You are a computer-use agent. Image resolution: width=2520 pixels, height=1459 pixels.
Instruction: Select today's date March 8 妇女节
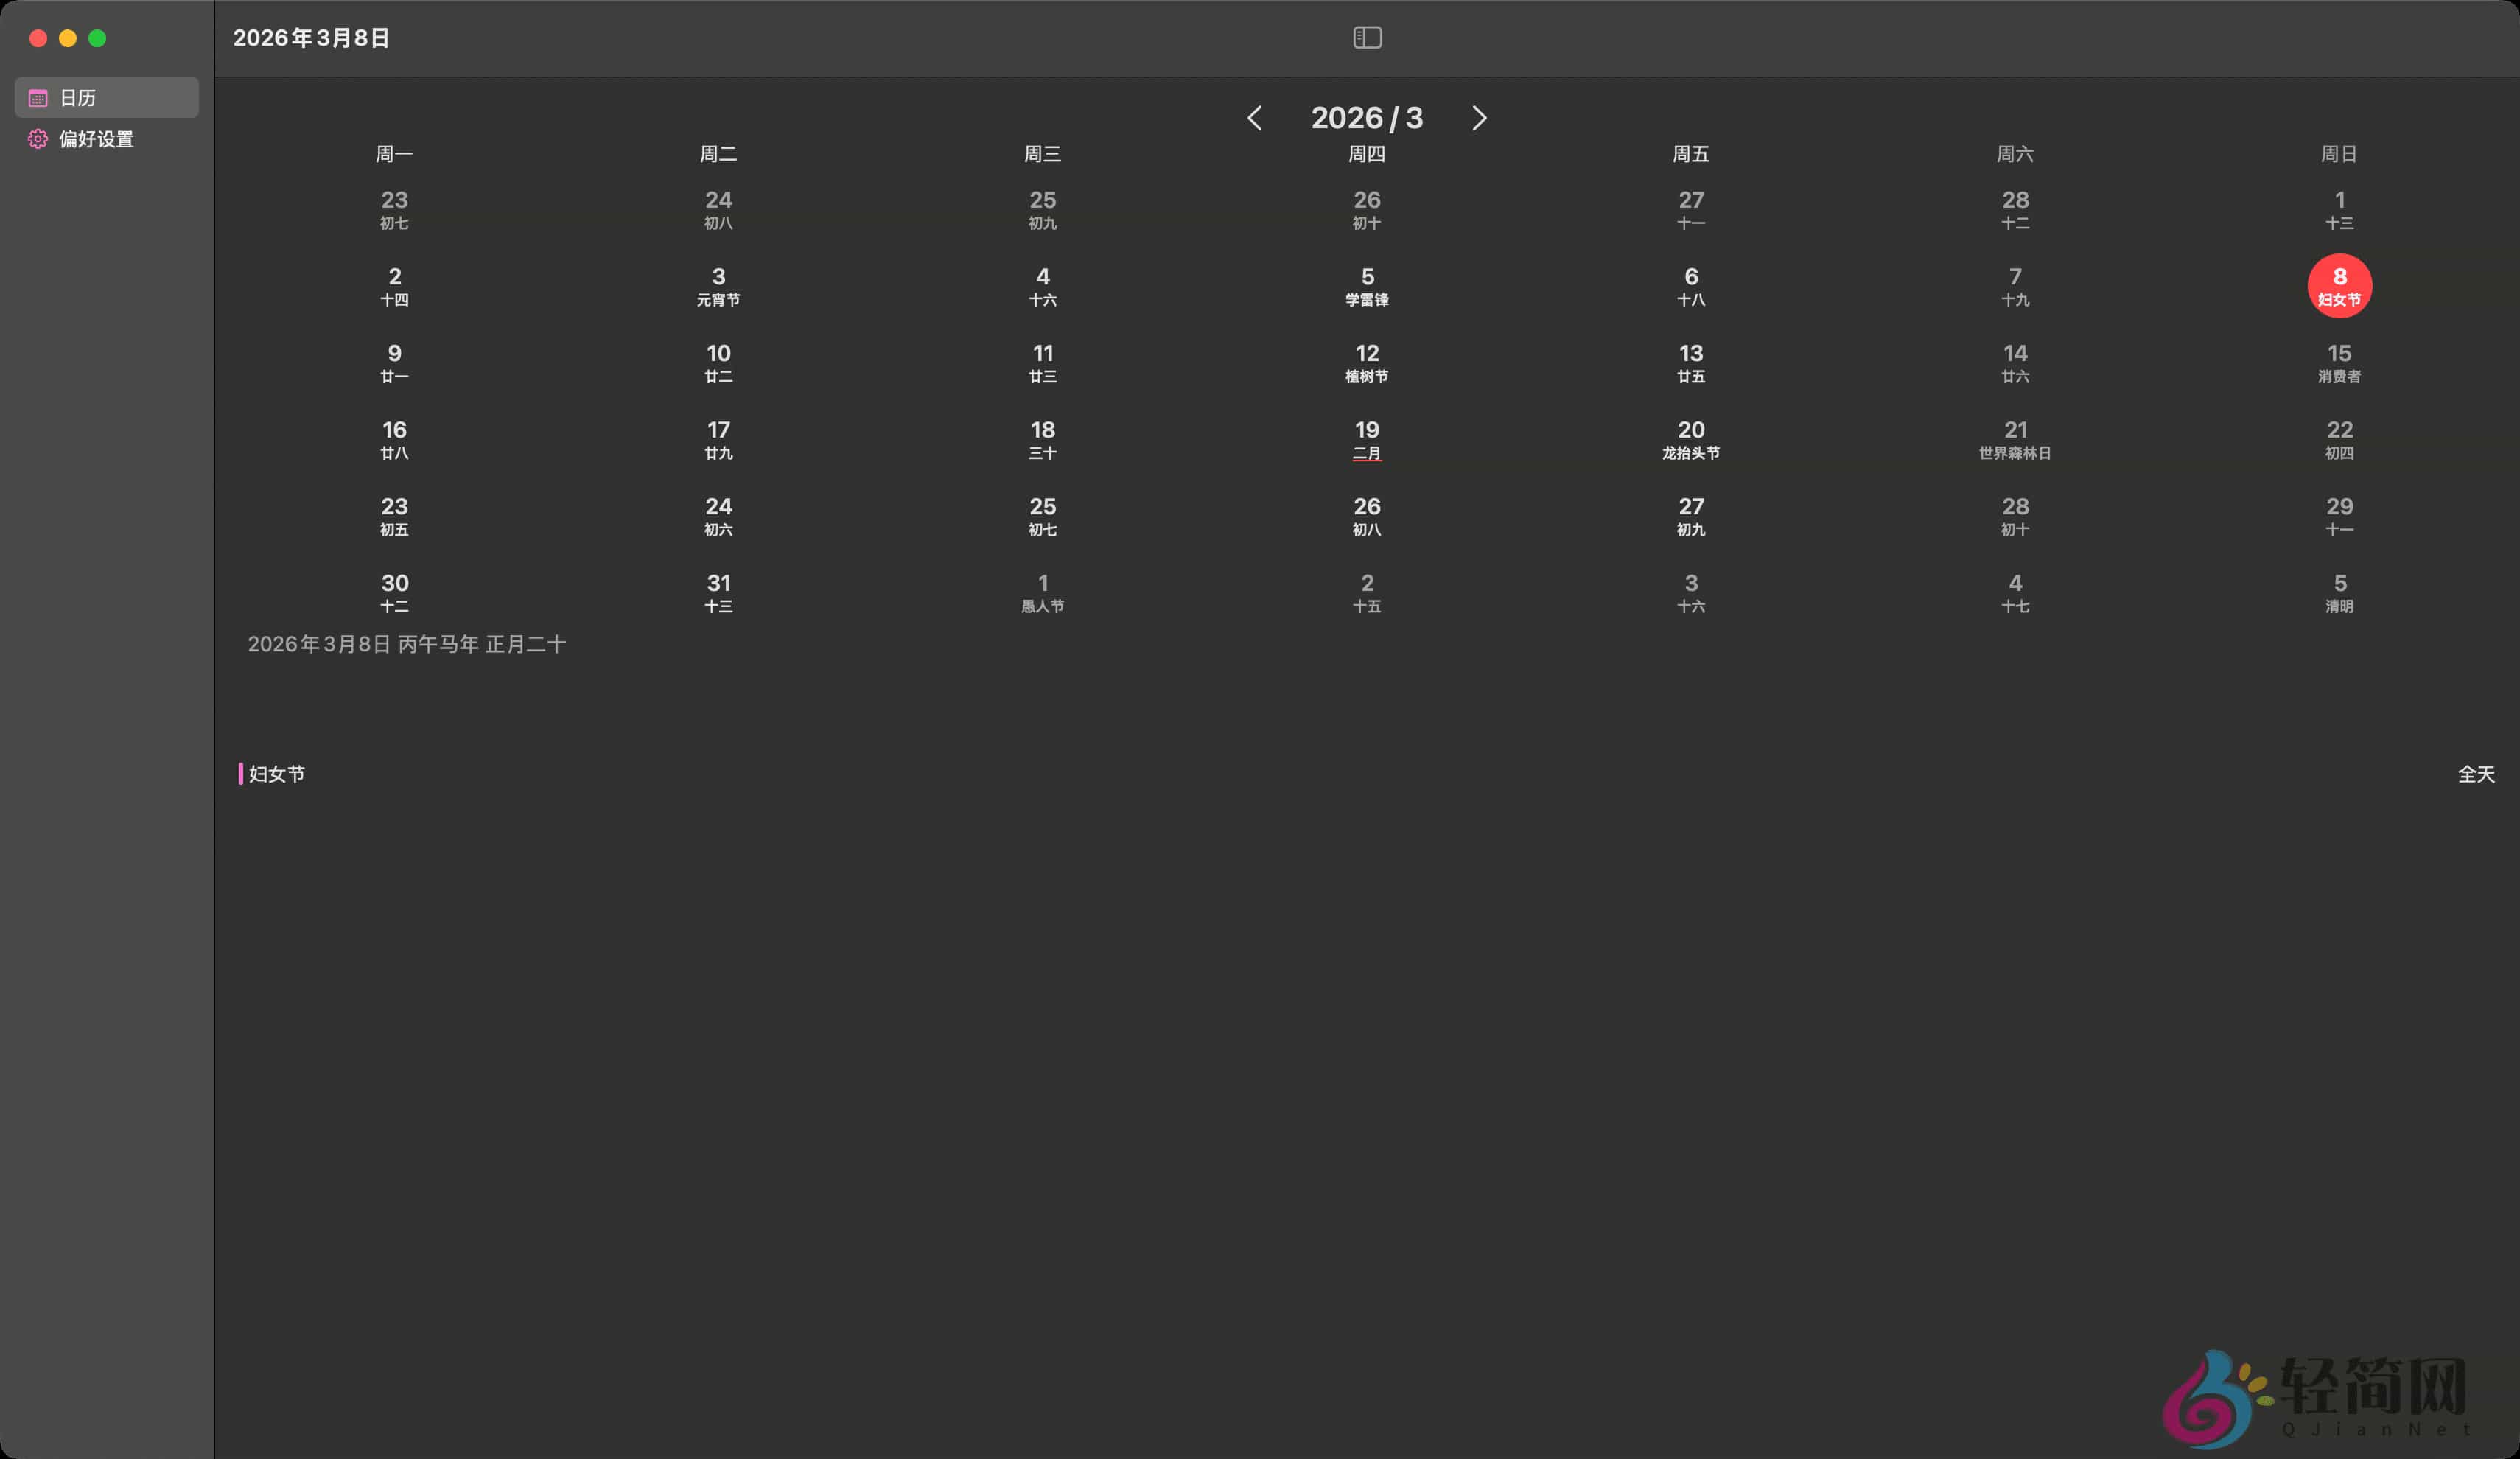click(x=2339, y=286)
